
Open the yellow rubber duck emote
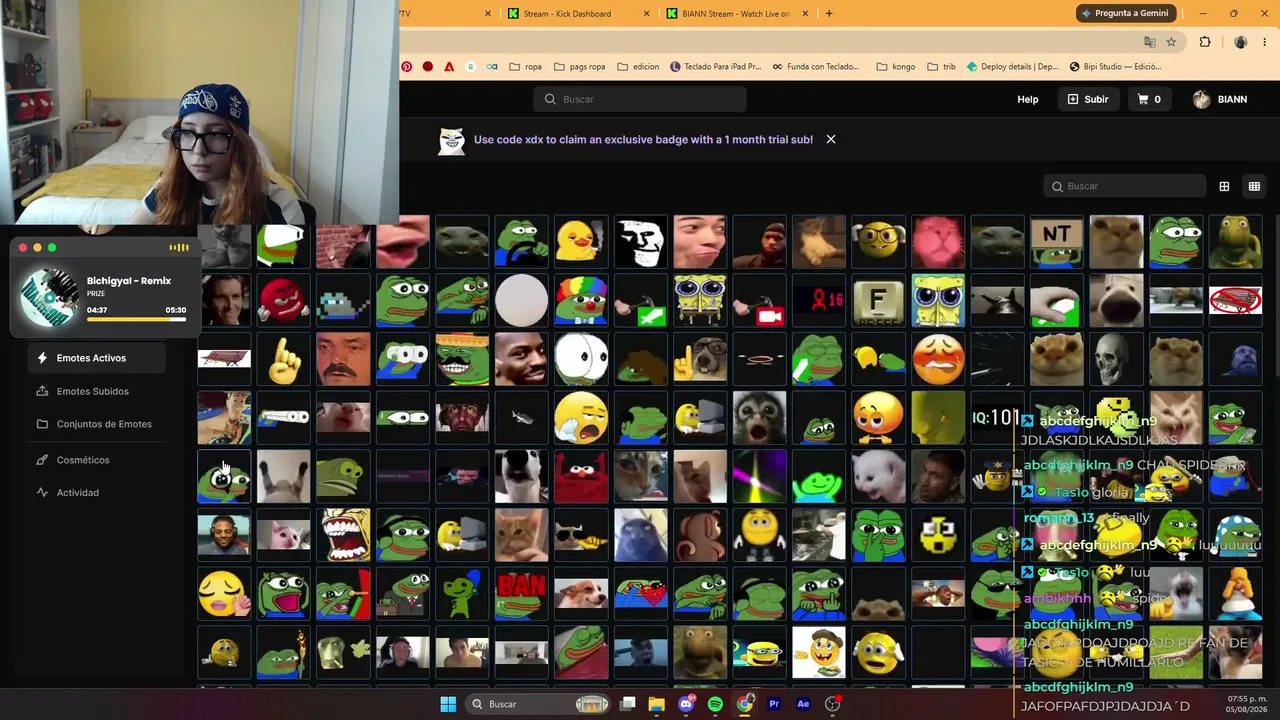pos(581,242)
